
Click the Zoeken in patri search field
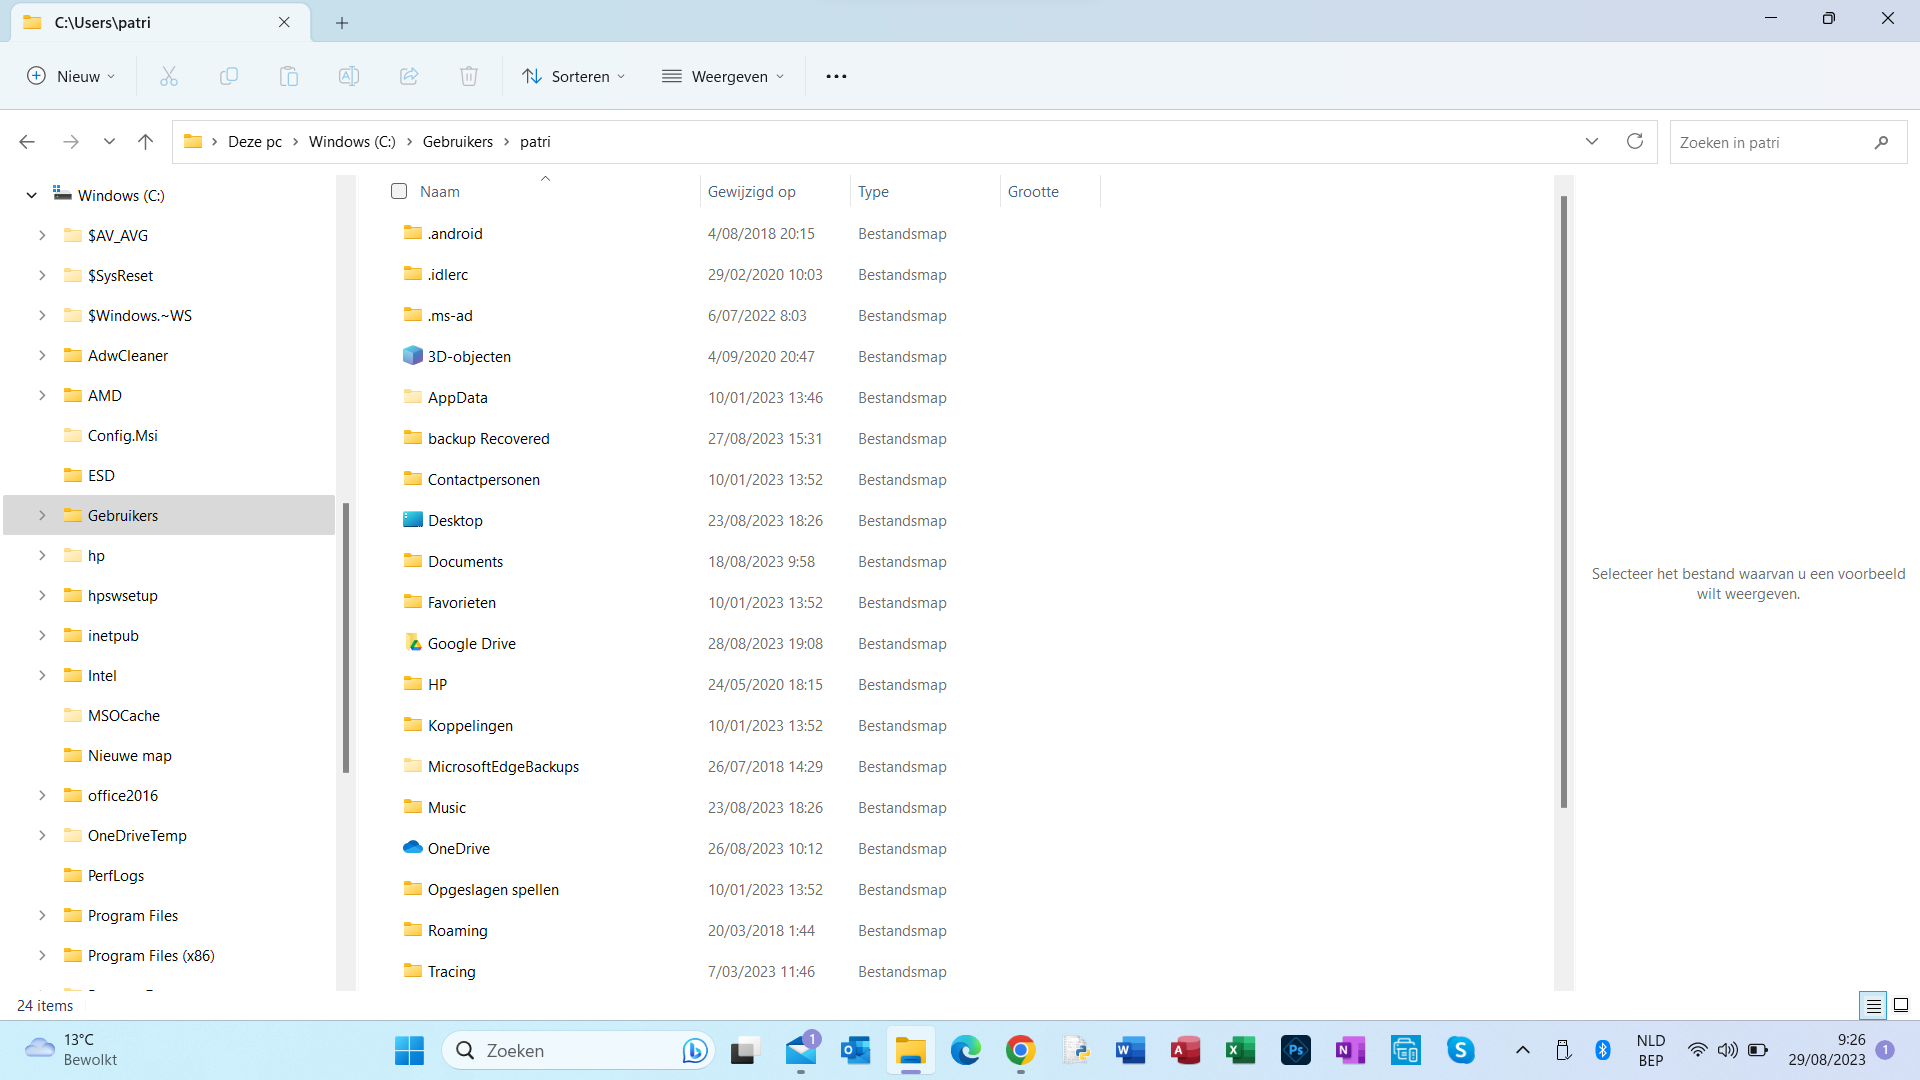point(1770,142)
